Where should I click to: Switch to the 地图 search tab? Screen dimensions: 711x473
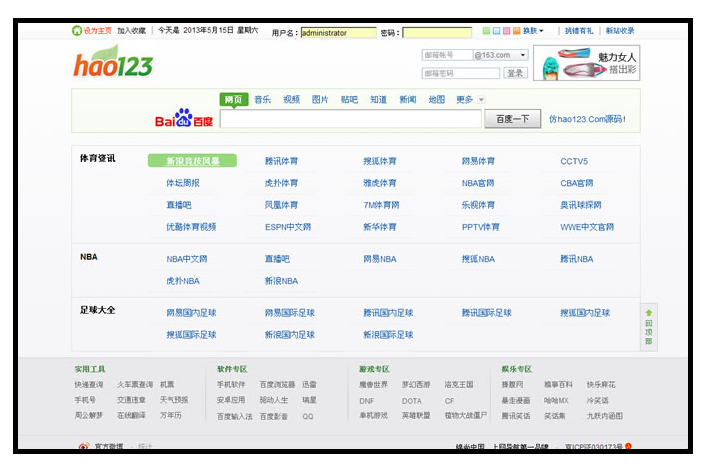(437, 99)
